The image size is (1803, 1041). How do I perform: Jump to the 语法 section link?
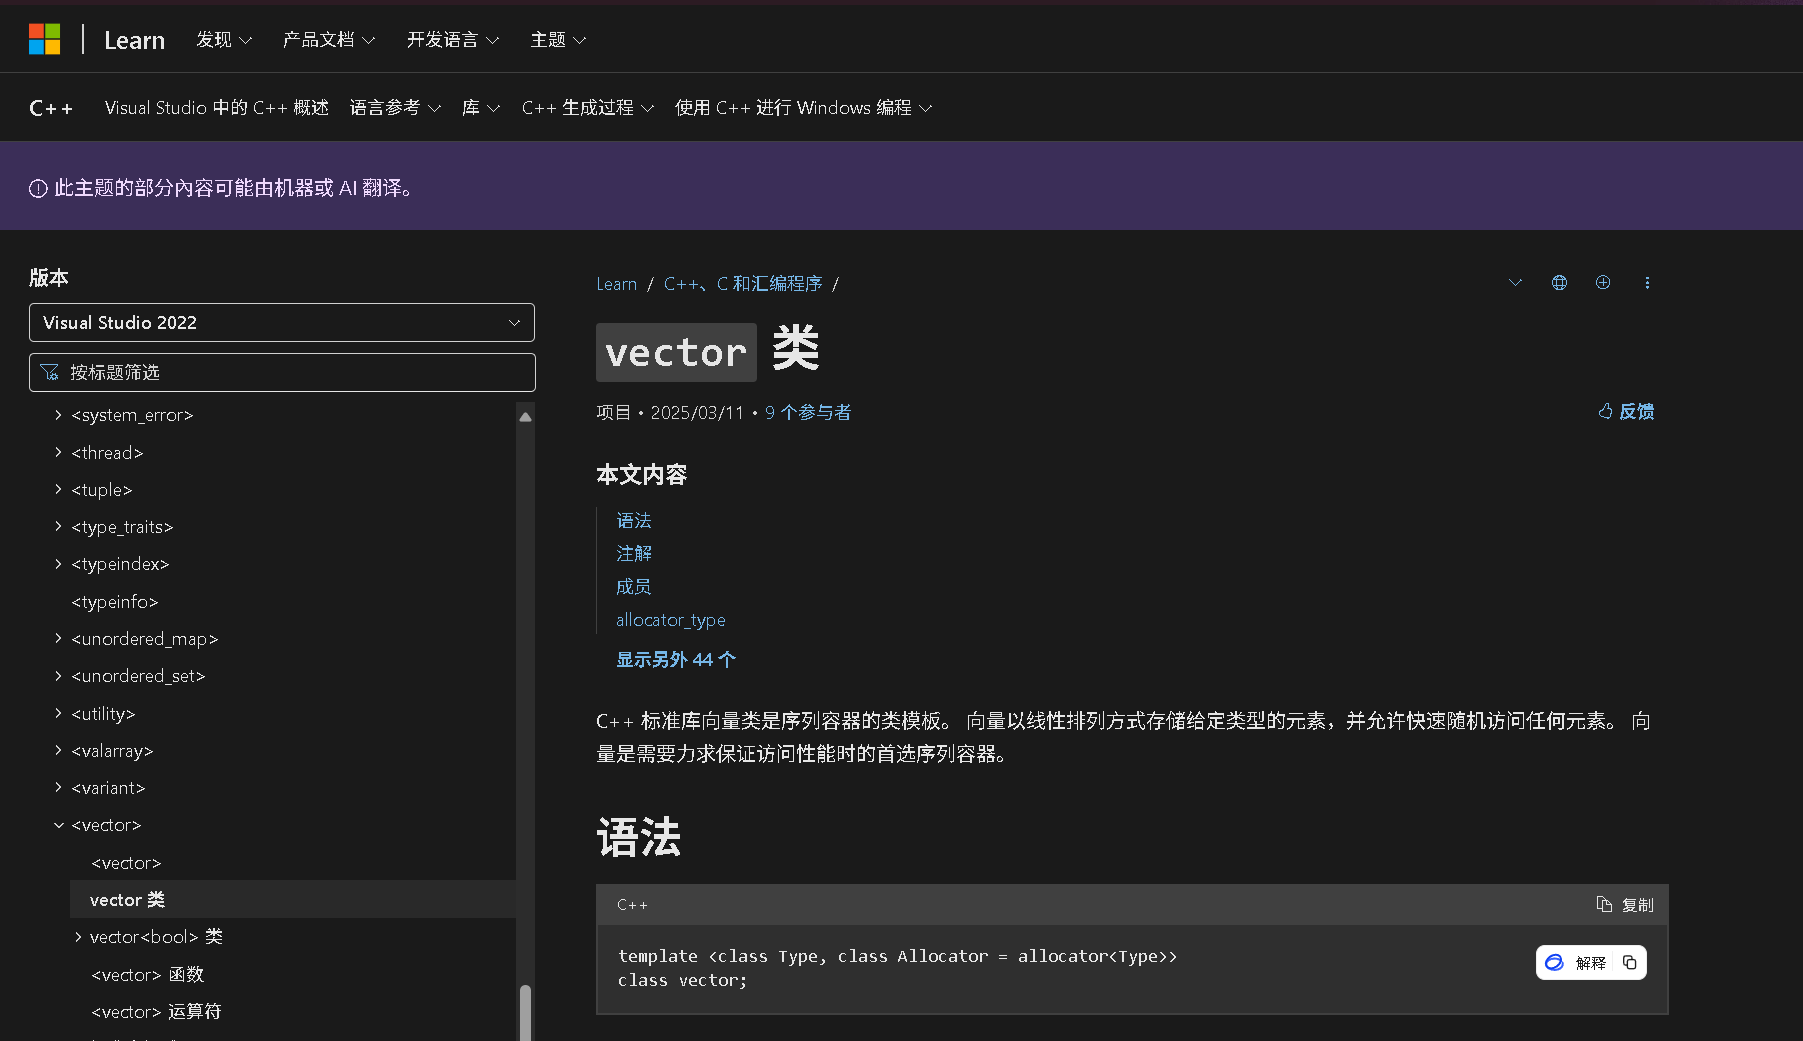pyautogui.click(x=634, y=521)
